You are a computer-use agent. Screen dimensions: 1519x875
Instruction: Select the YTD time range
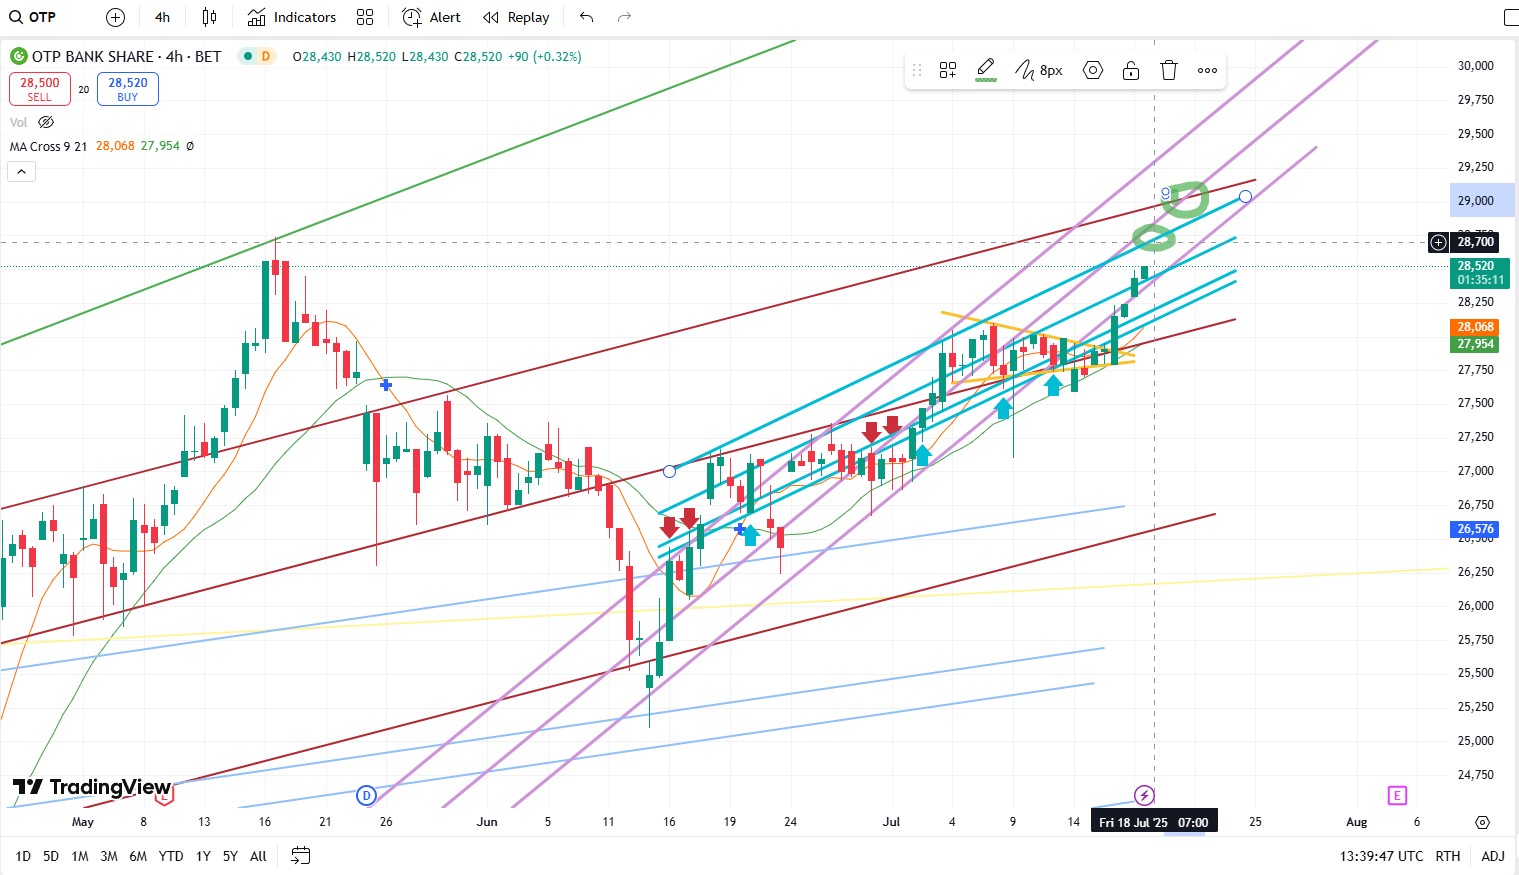coord(171,856)
